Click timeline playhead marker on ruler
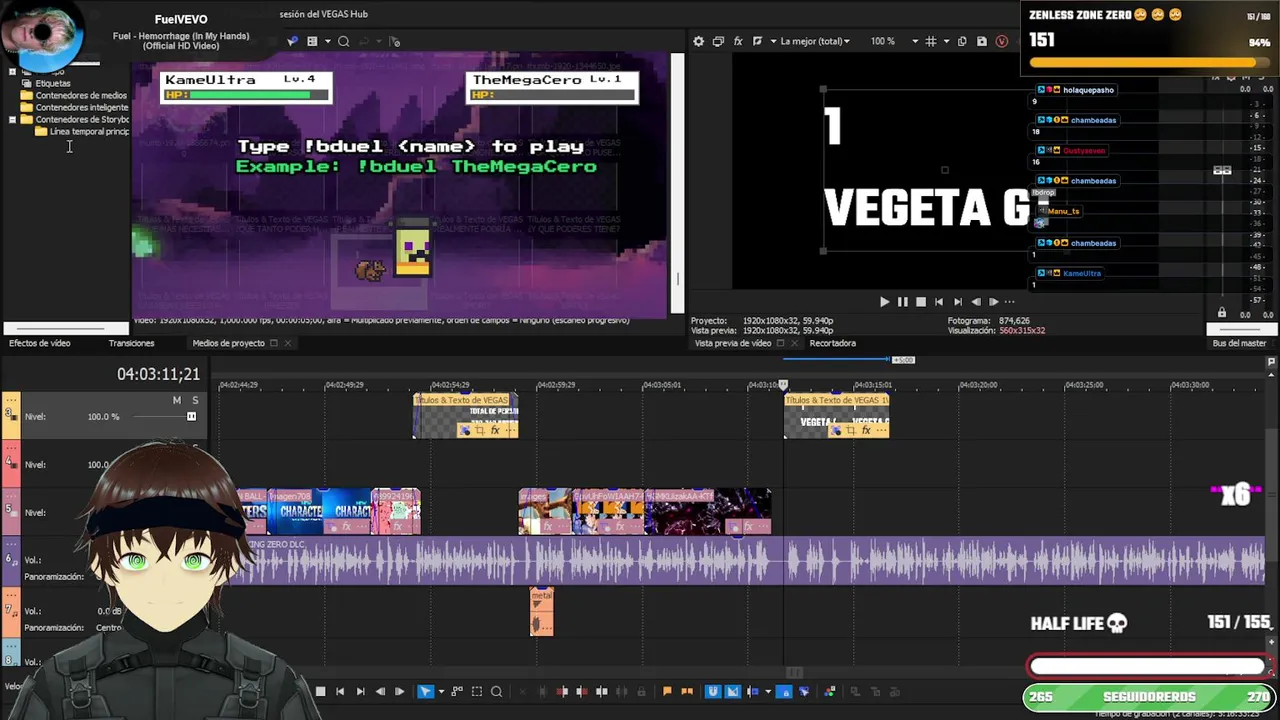 783,384
